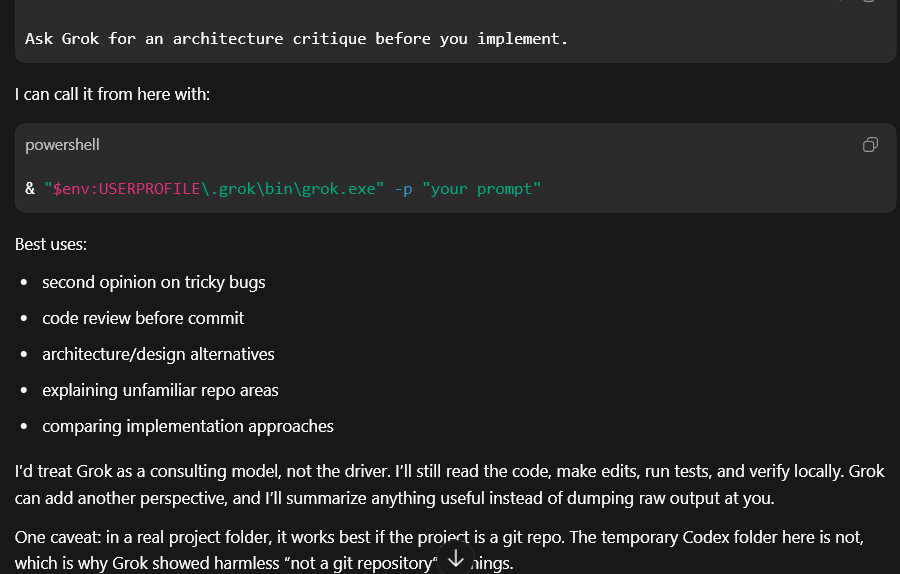Click the '$env:USERPROFILE' command string

pos(126,189)
